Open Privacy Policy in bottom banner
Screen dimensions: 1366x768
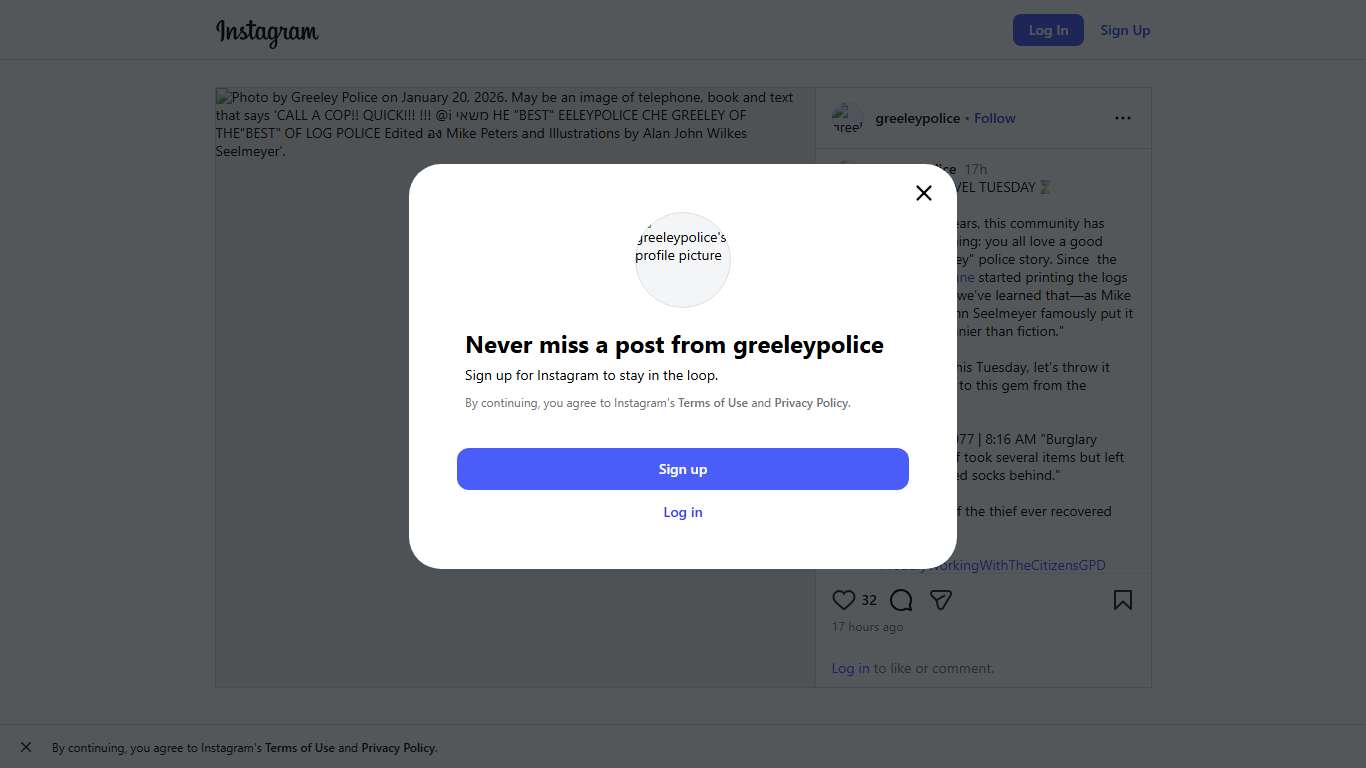[398, 748]
